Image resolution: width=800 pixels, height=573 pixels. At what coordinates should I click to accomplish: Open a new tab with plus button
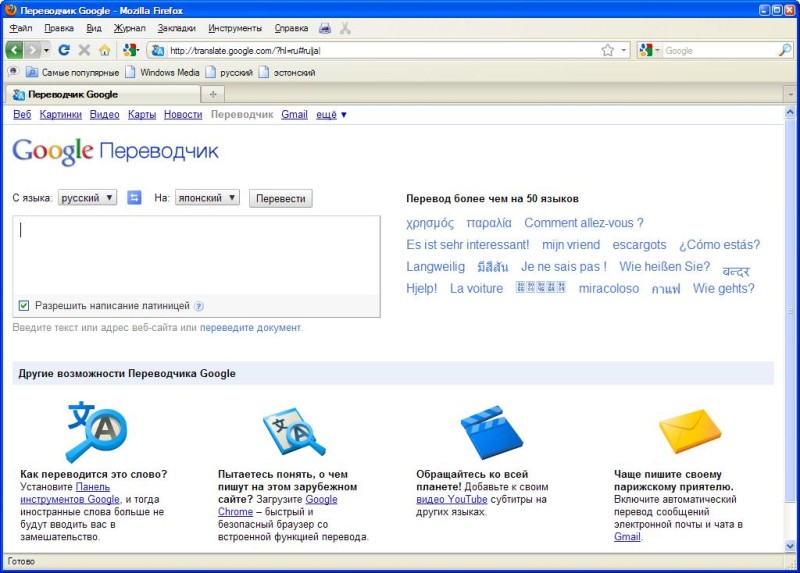(x=213, y=94)
